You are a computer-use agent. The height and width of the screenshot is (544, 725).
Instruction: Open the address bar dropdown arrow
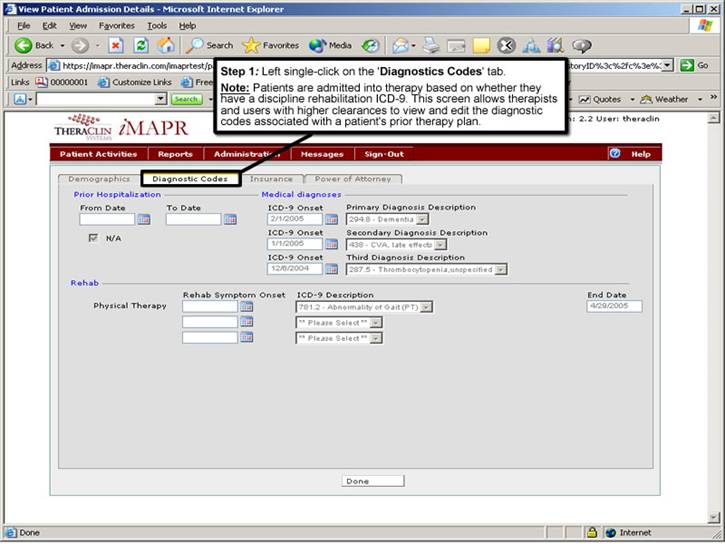click(x=667, y=66)
